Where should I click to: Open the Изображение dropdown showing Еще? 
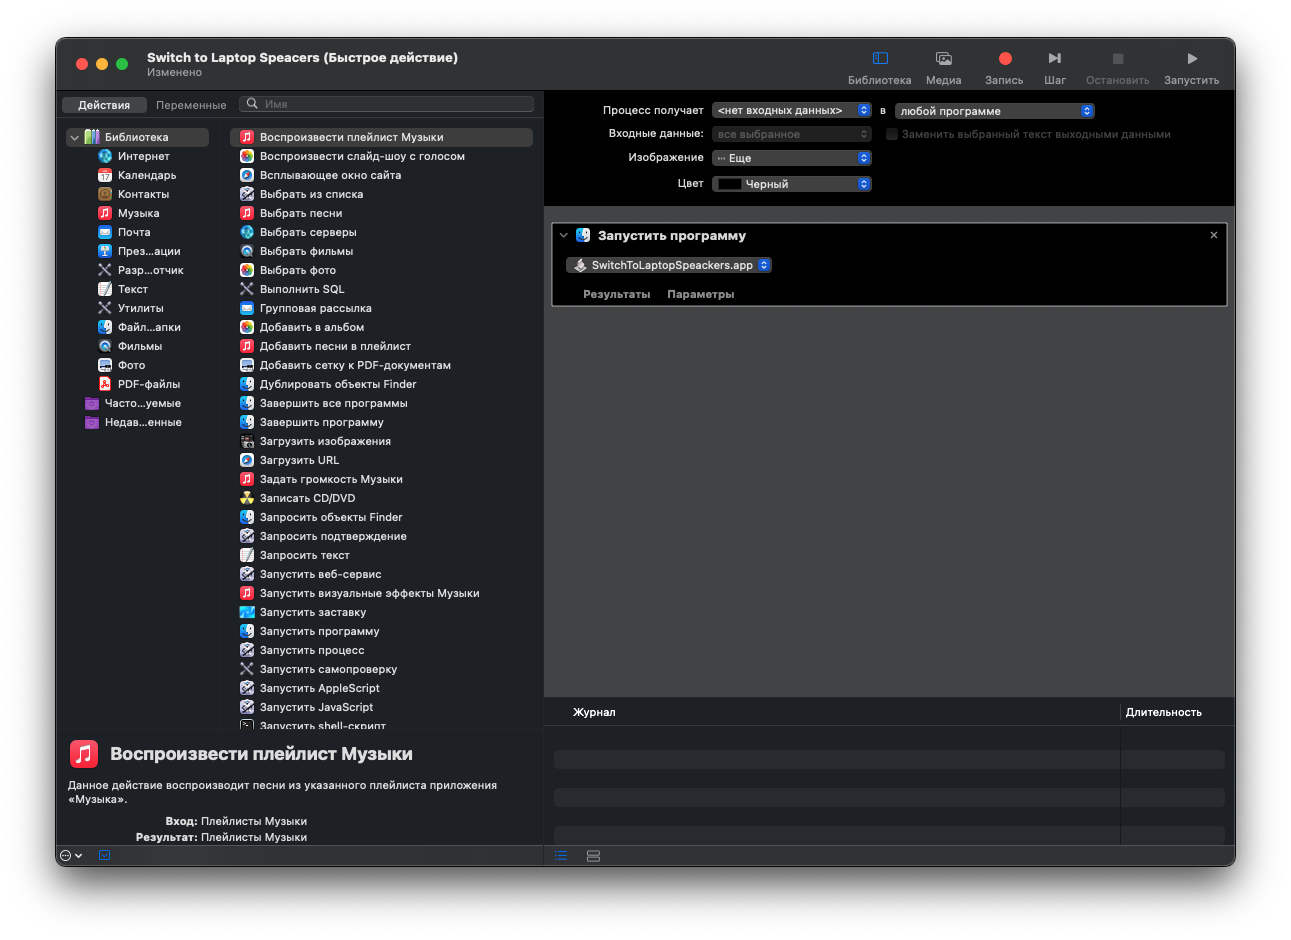[x=791, y=158]
